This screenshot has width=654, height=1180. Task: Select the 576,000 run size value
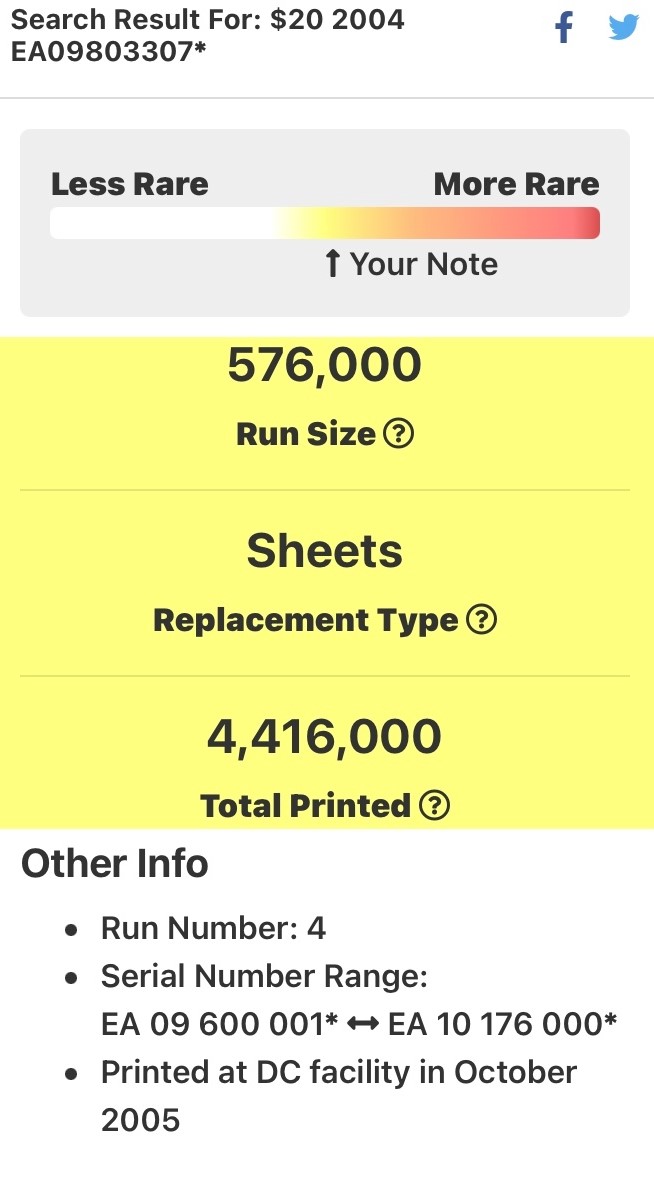click(324, 365)
